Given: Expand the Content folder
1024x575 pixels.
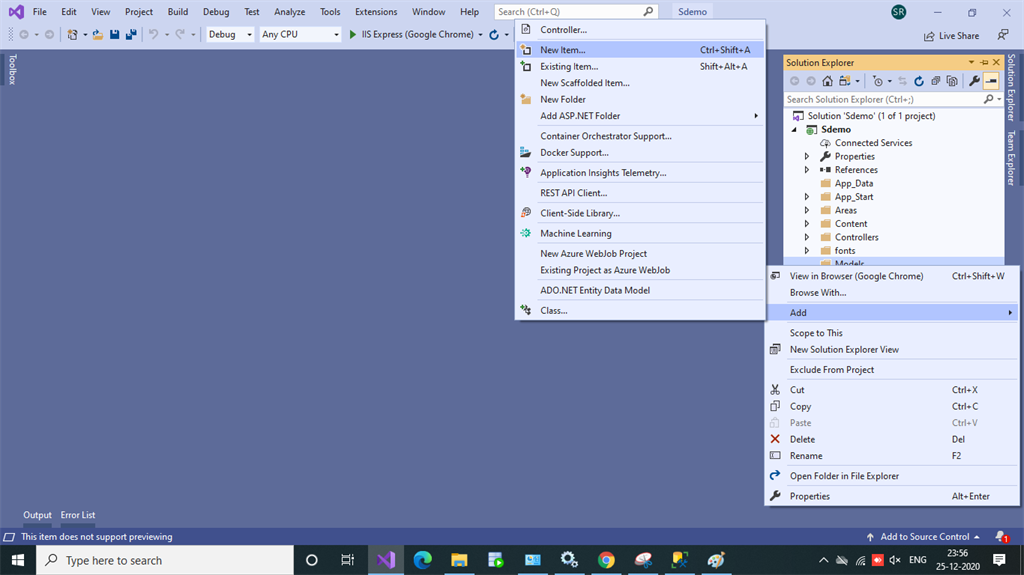Looking at the screenshot, I should point(807,223).
